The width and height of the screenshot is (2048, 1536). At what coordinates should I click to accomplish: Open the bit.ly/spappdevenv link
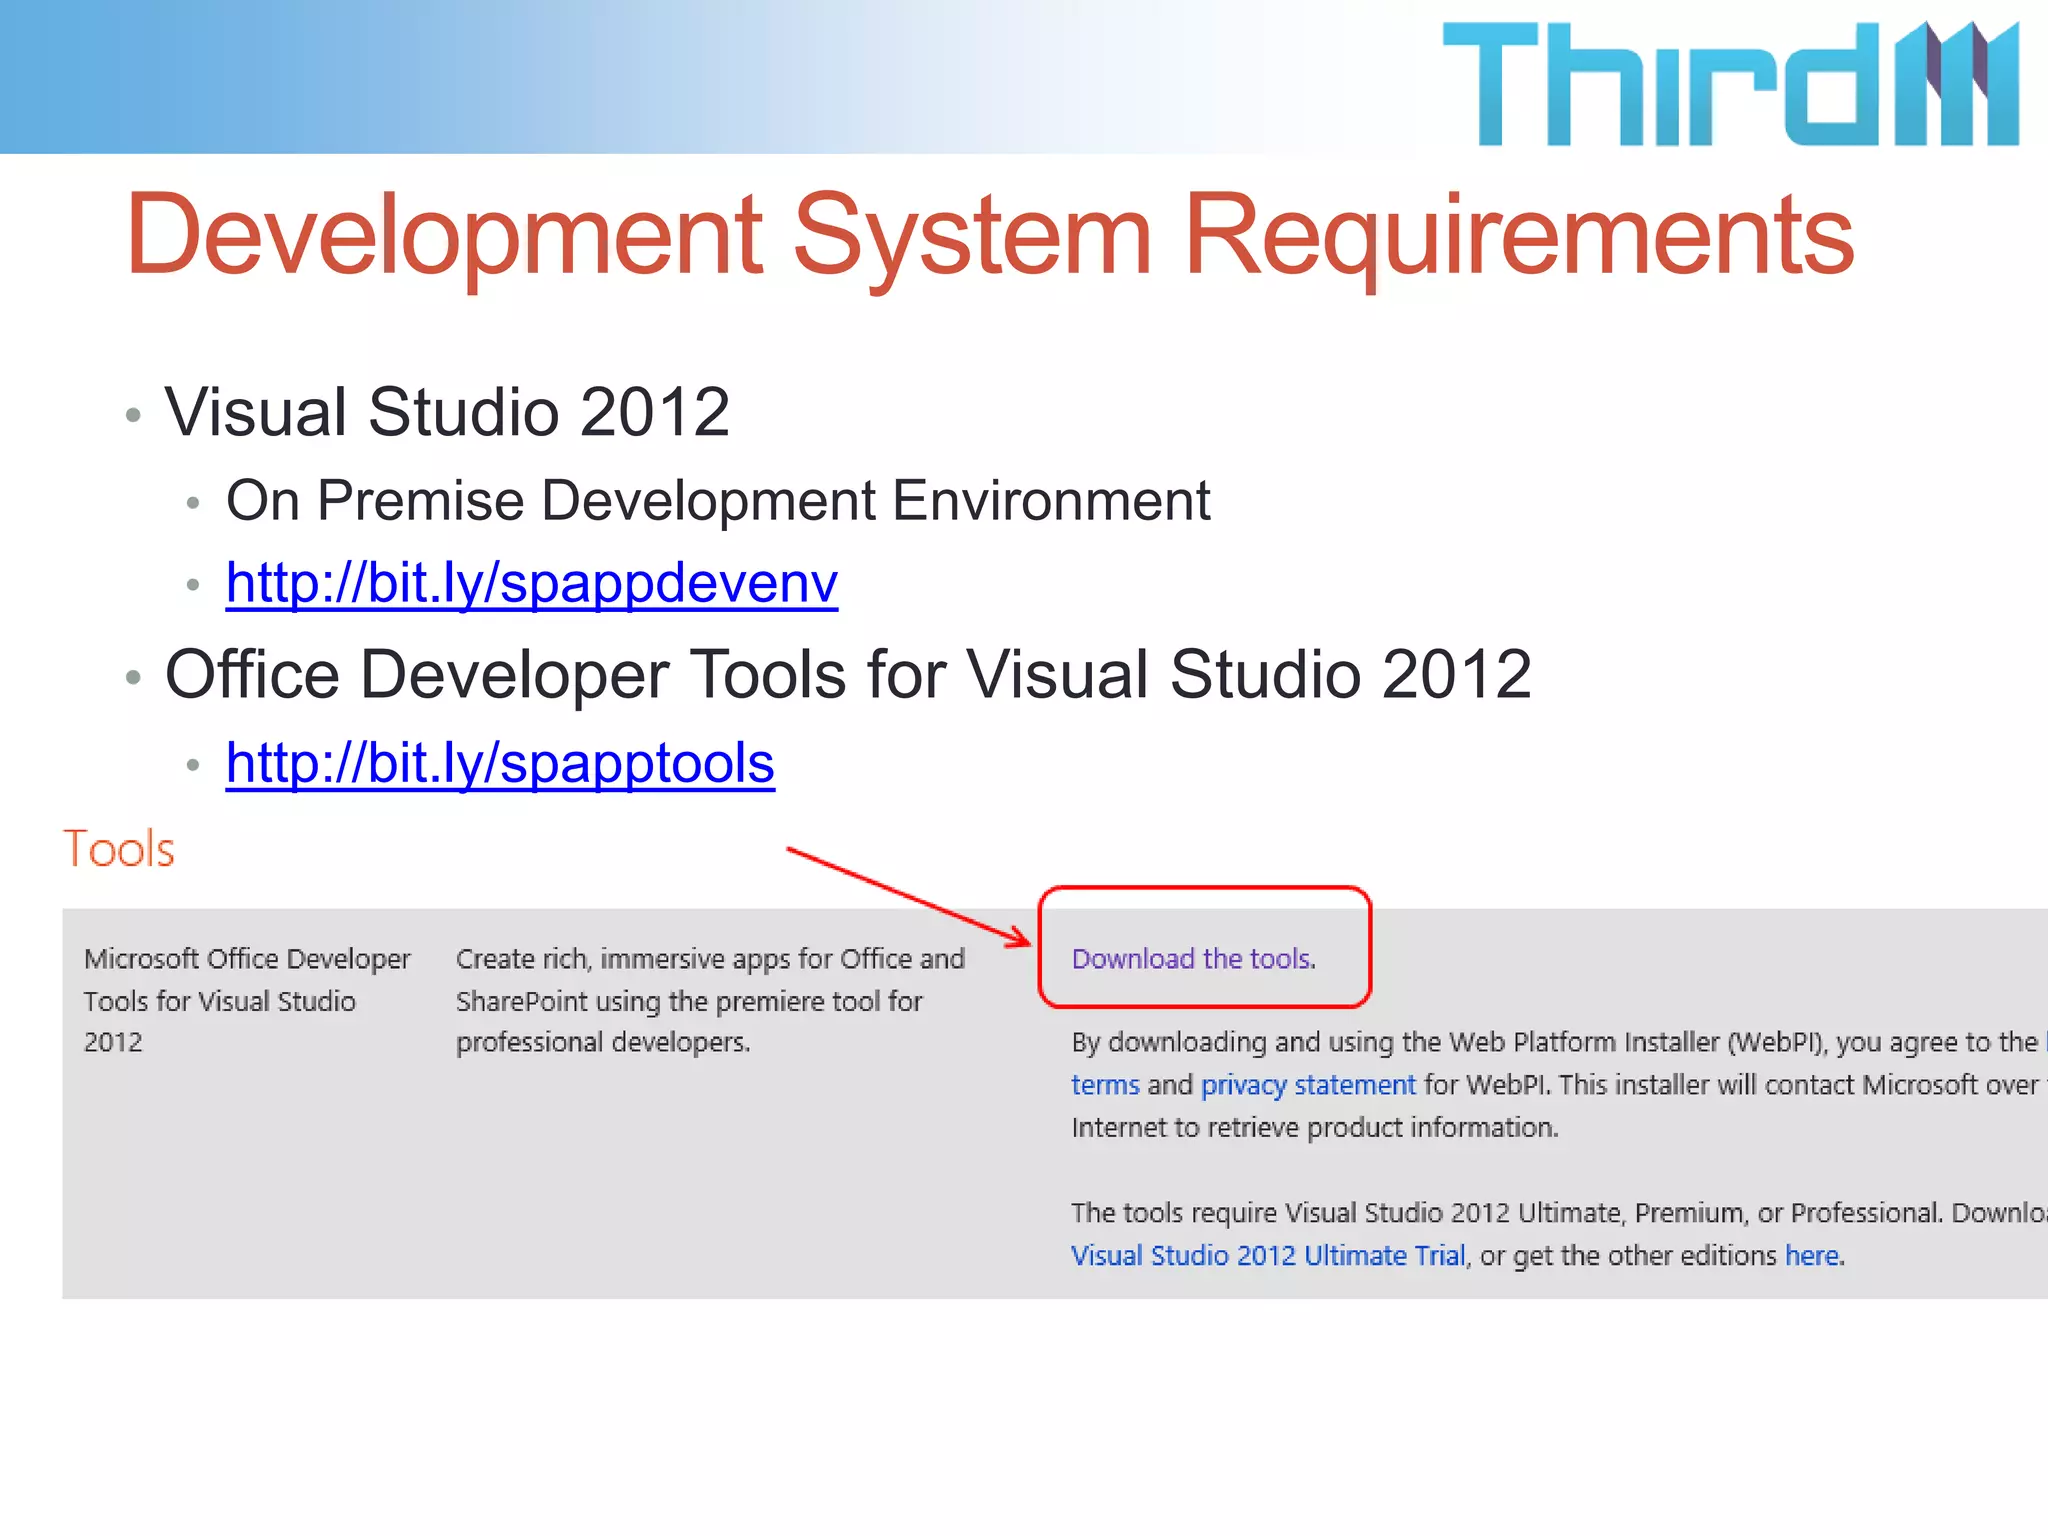tap(531, 583)
